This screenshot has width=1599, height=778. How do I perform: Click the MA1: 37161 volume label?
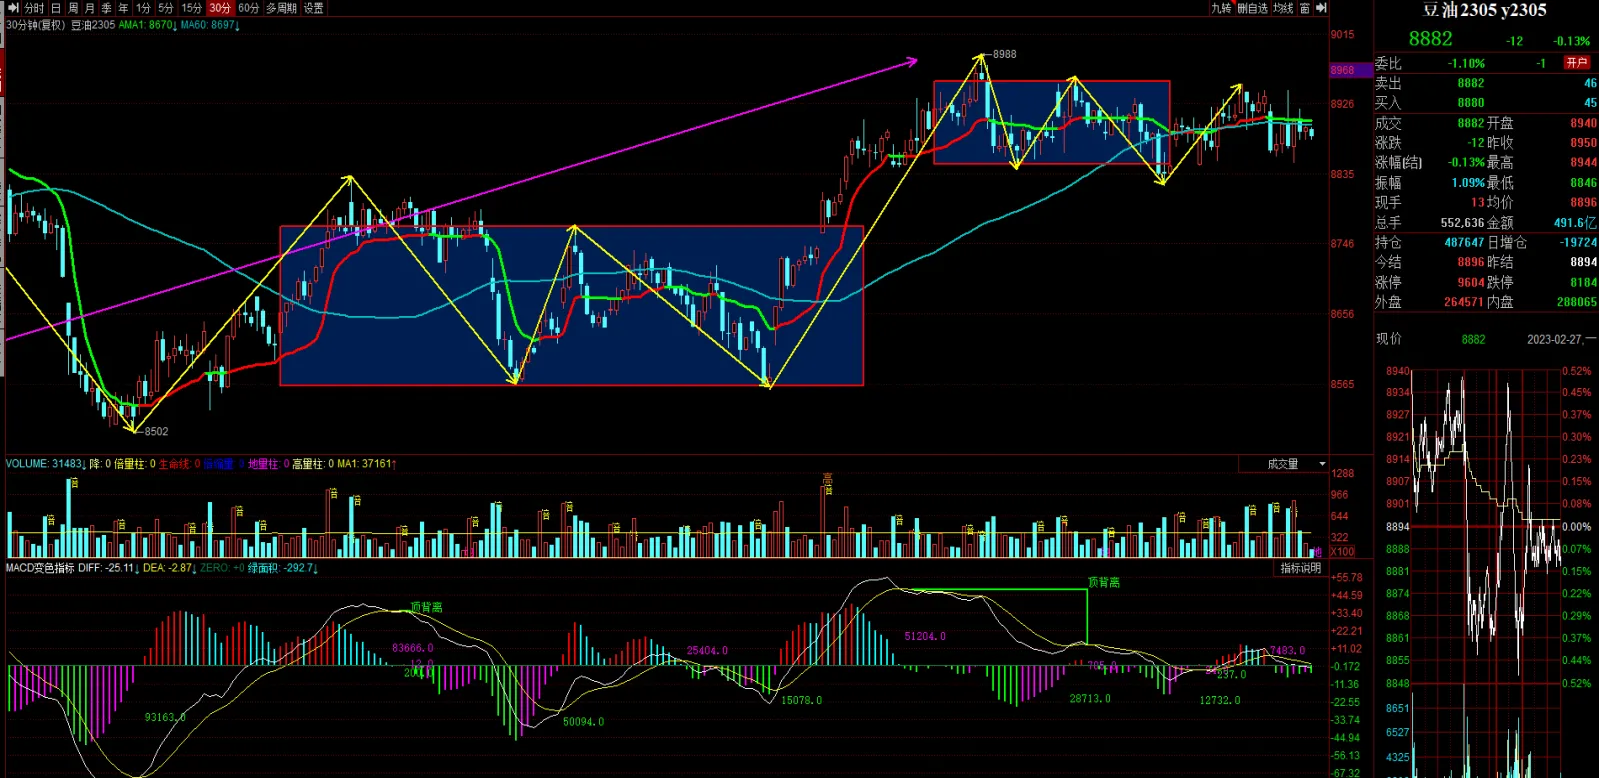point(367,464)
